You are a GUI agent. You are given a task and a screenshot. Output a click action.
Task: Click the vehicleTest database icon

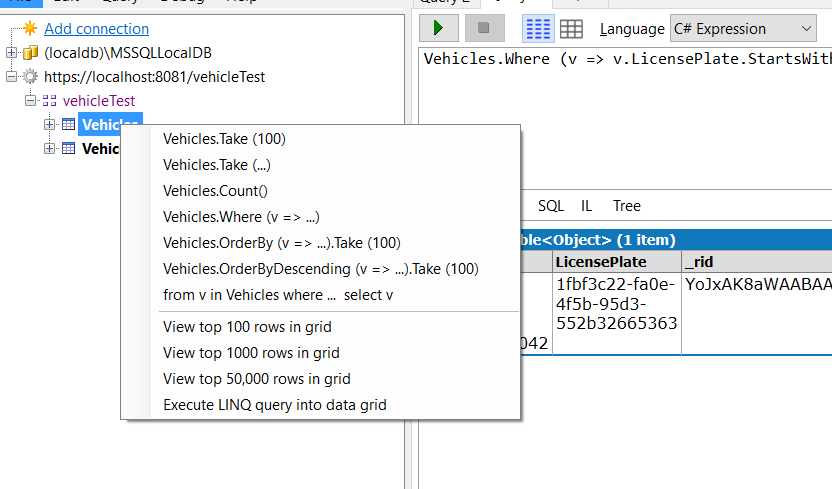[x=49, y=100]
